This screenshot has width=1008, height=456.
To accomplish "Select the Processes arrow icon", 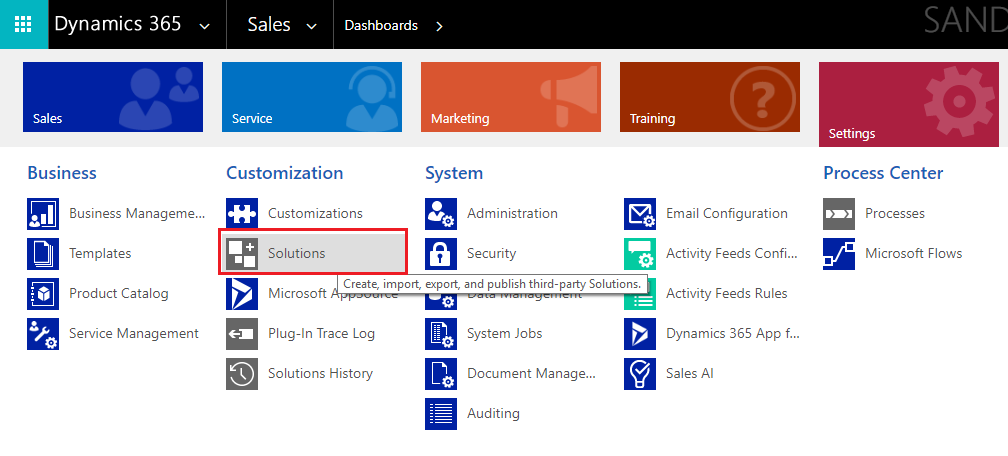I will point(839,213).
